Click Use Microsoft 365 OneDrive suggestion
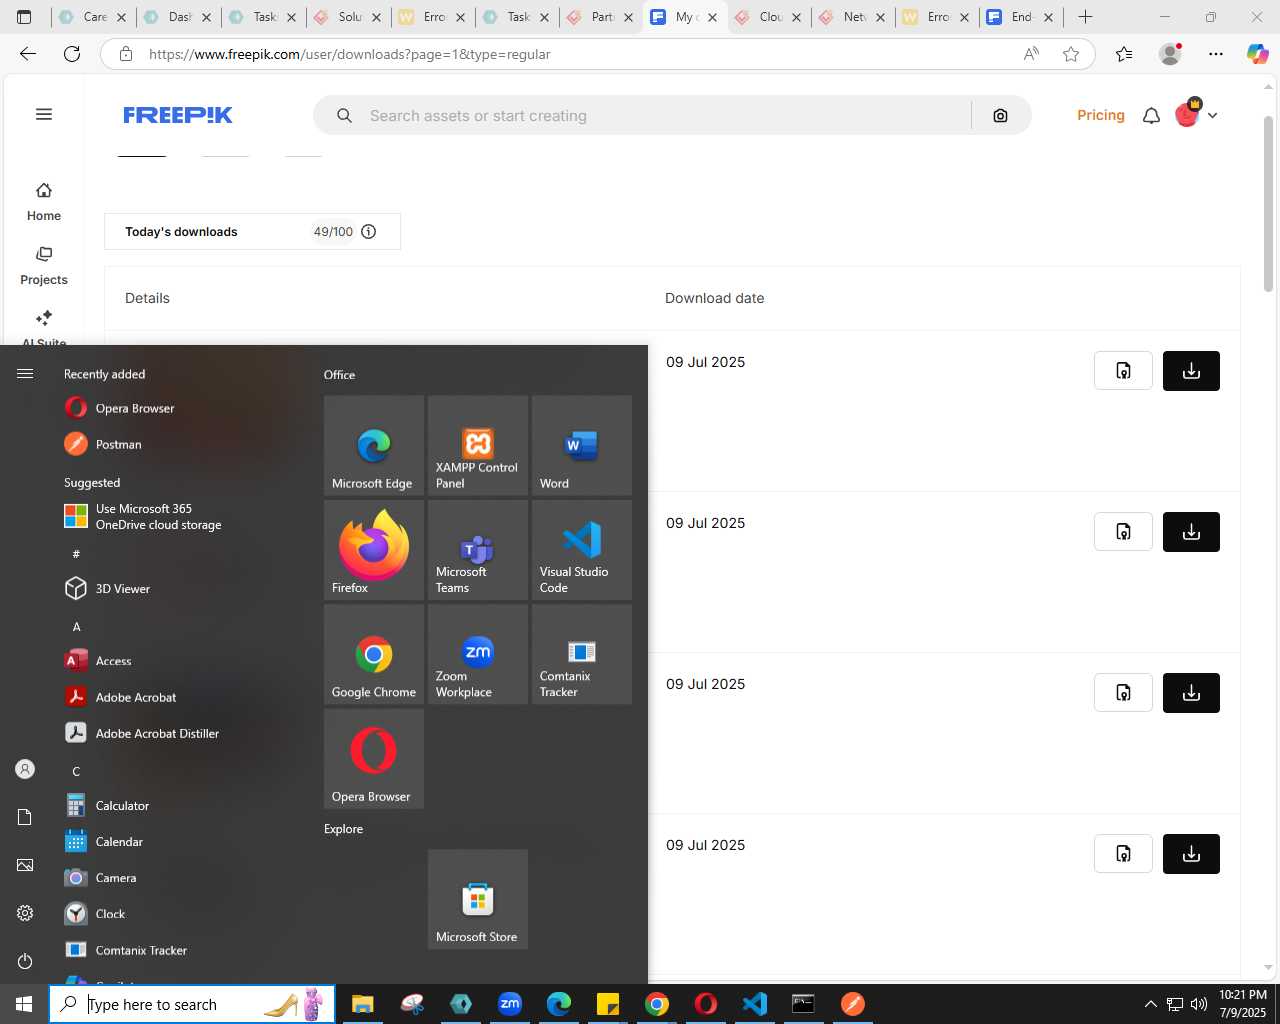This screenshot has width=1280, height=1024. click(180, 517)
